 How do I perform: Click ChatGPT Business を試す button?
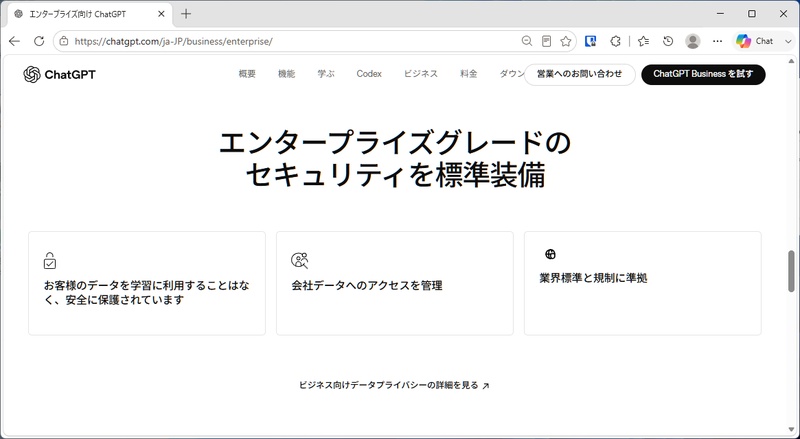pos(703,75)
